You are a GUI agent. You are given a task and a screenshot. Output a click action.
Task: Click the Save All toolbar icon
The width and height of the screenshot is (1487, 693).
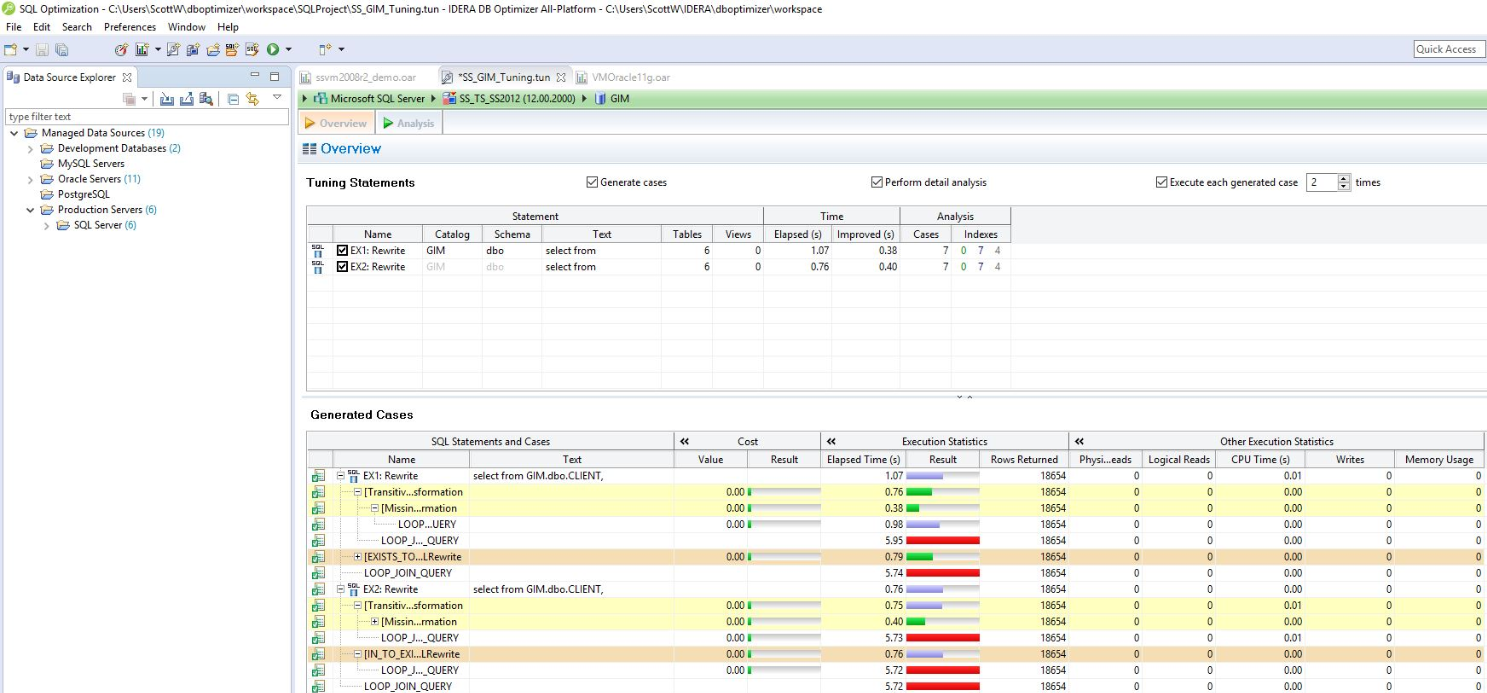(62, 49)
